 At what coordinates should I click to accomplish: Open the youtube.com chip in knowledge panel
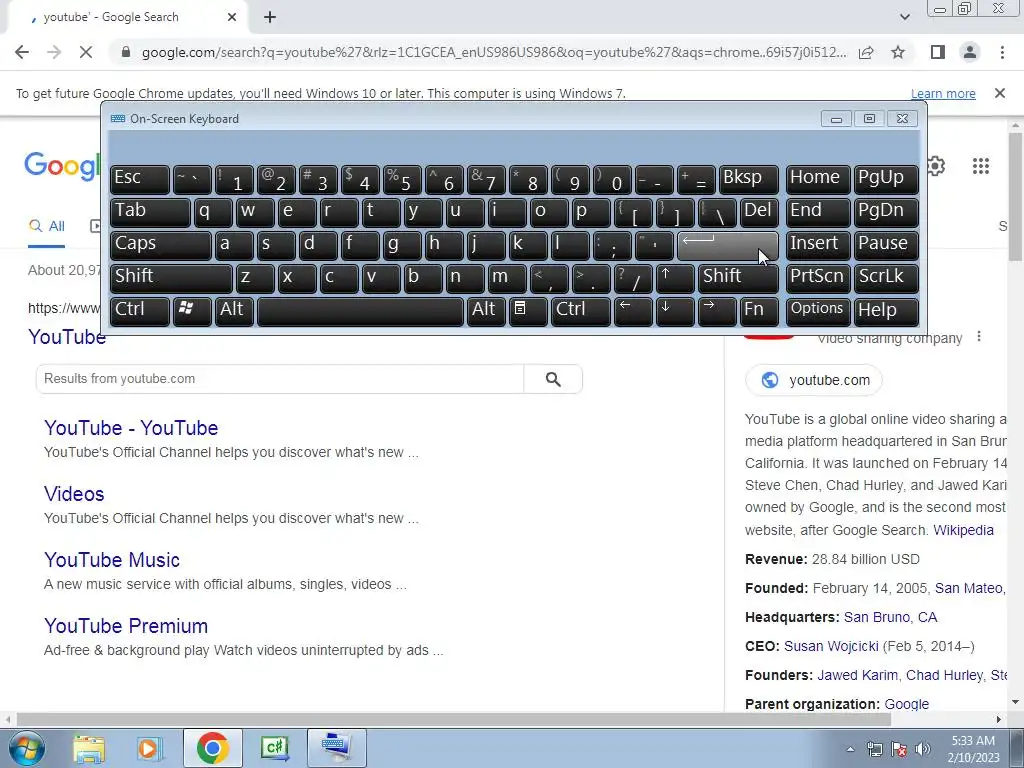[814, 380]
